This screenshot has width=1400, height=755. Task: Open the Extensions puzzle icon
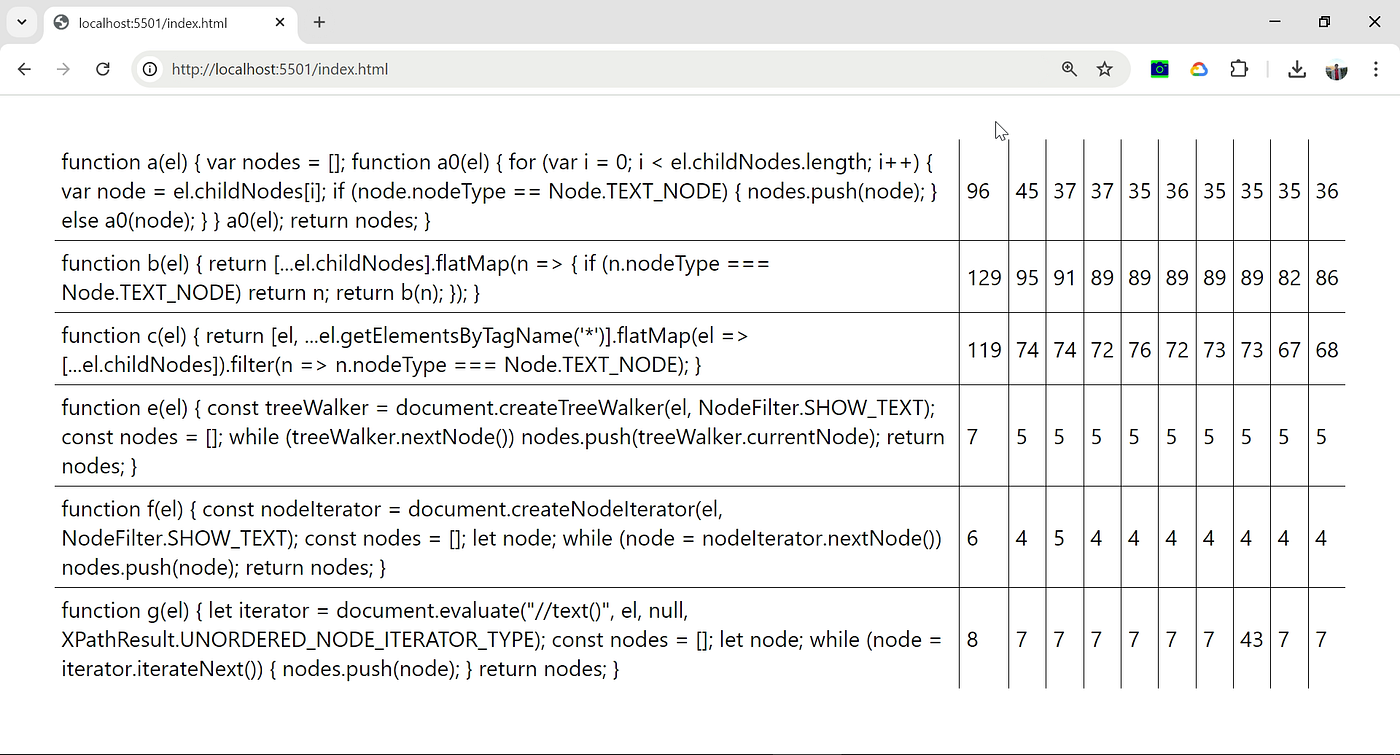(x=1239, y=69)
